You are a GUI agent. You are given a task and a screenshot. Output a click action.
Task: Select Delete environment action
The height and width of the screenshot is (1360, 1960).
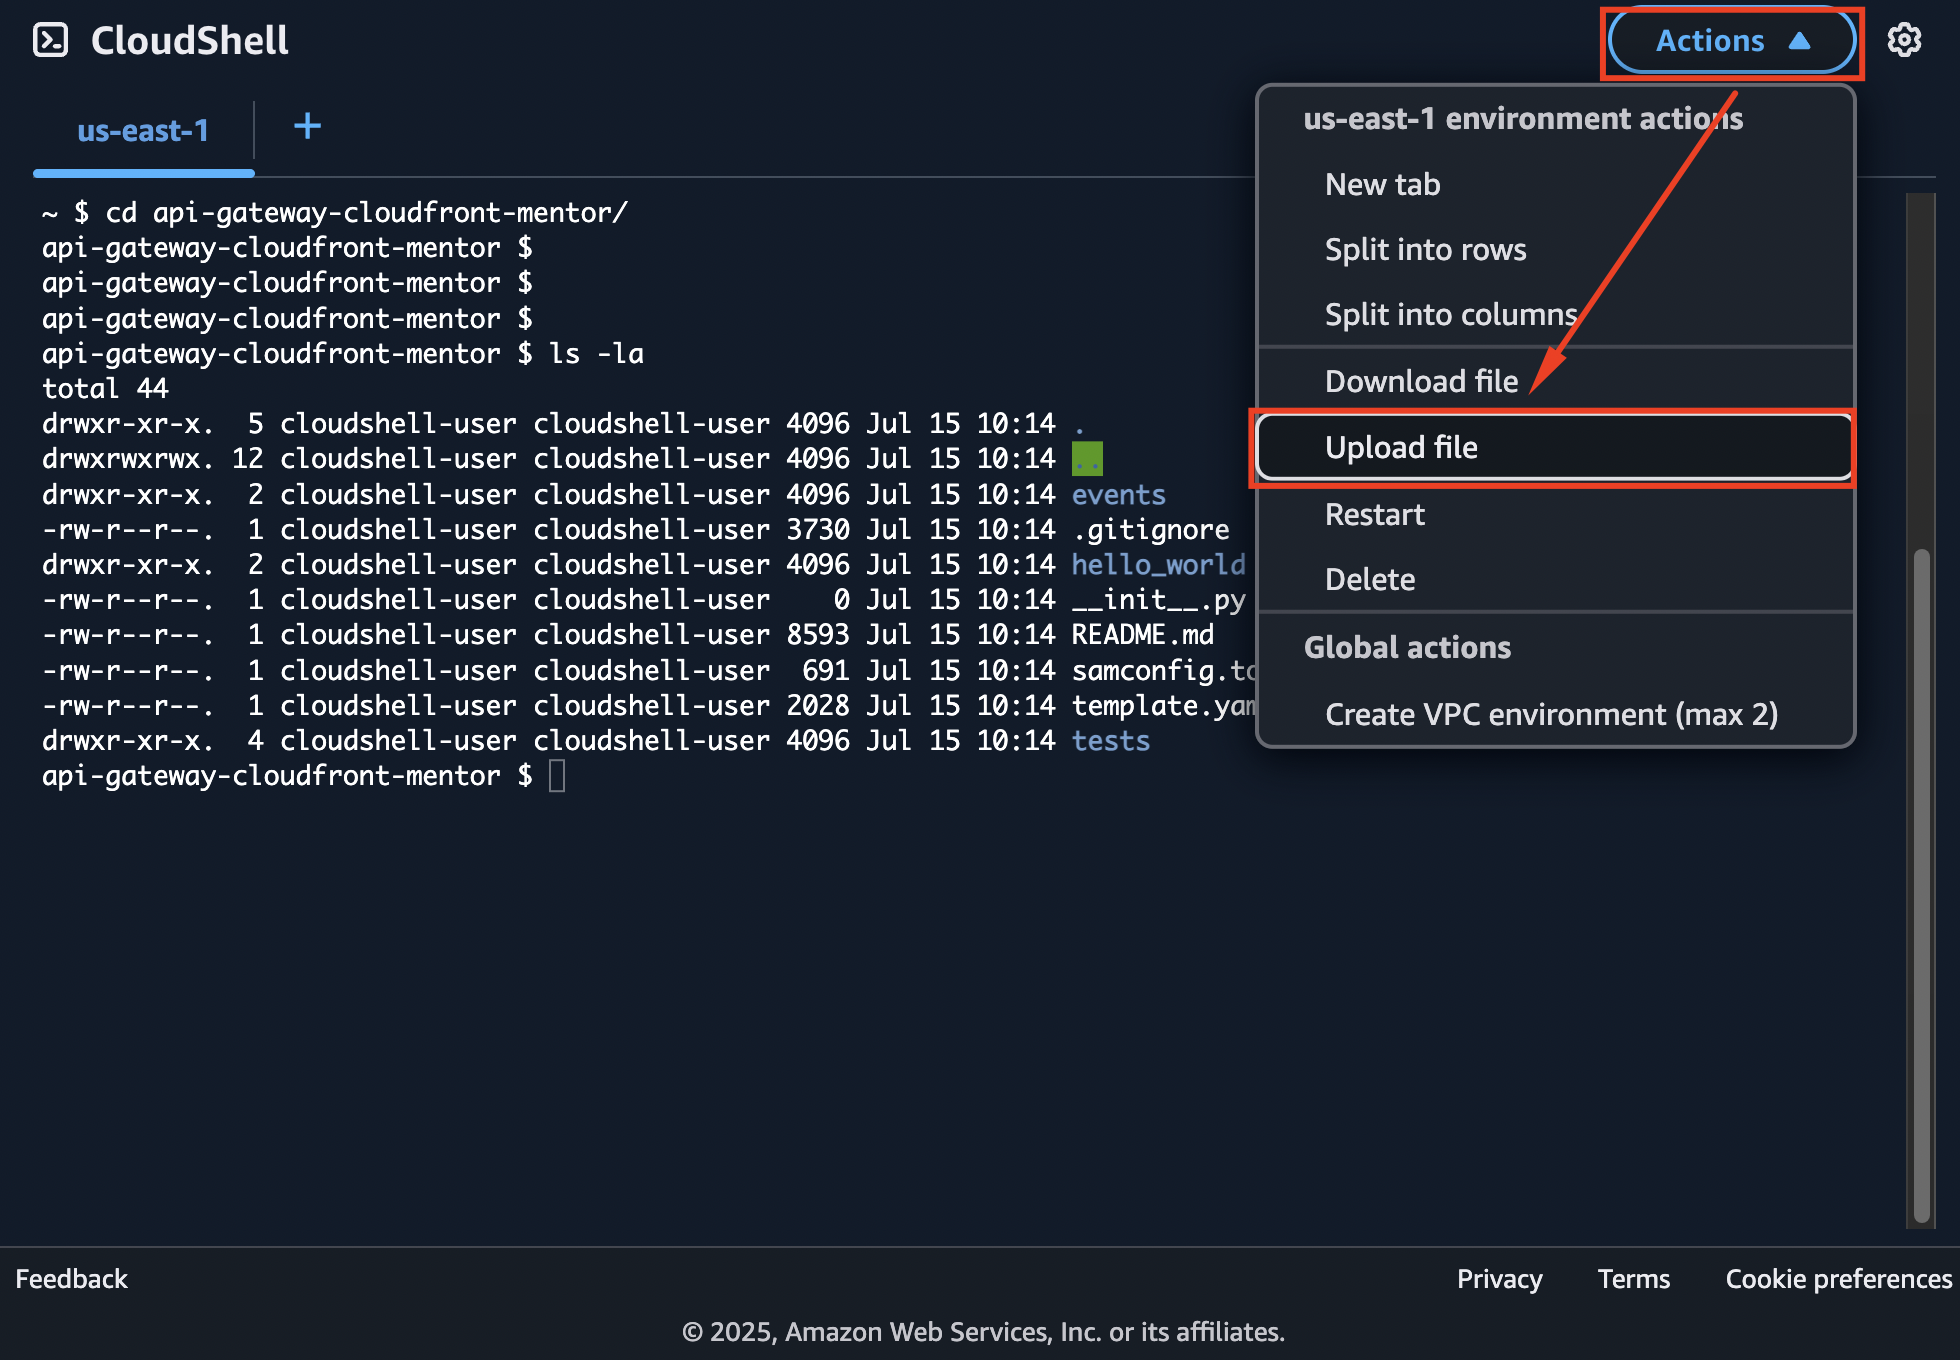(x=1369, y=579)
